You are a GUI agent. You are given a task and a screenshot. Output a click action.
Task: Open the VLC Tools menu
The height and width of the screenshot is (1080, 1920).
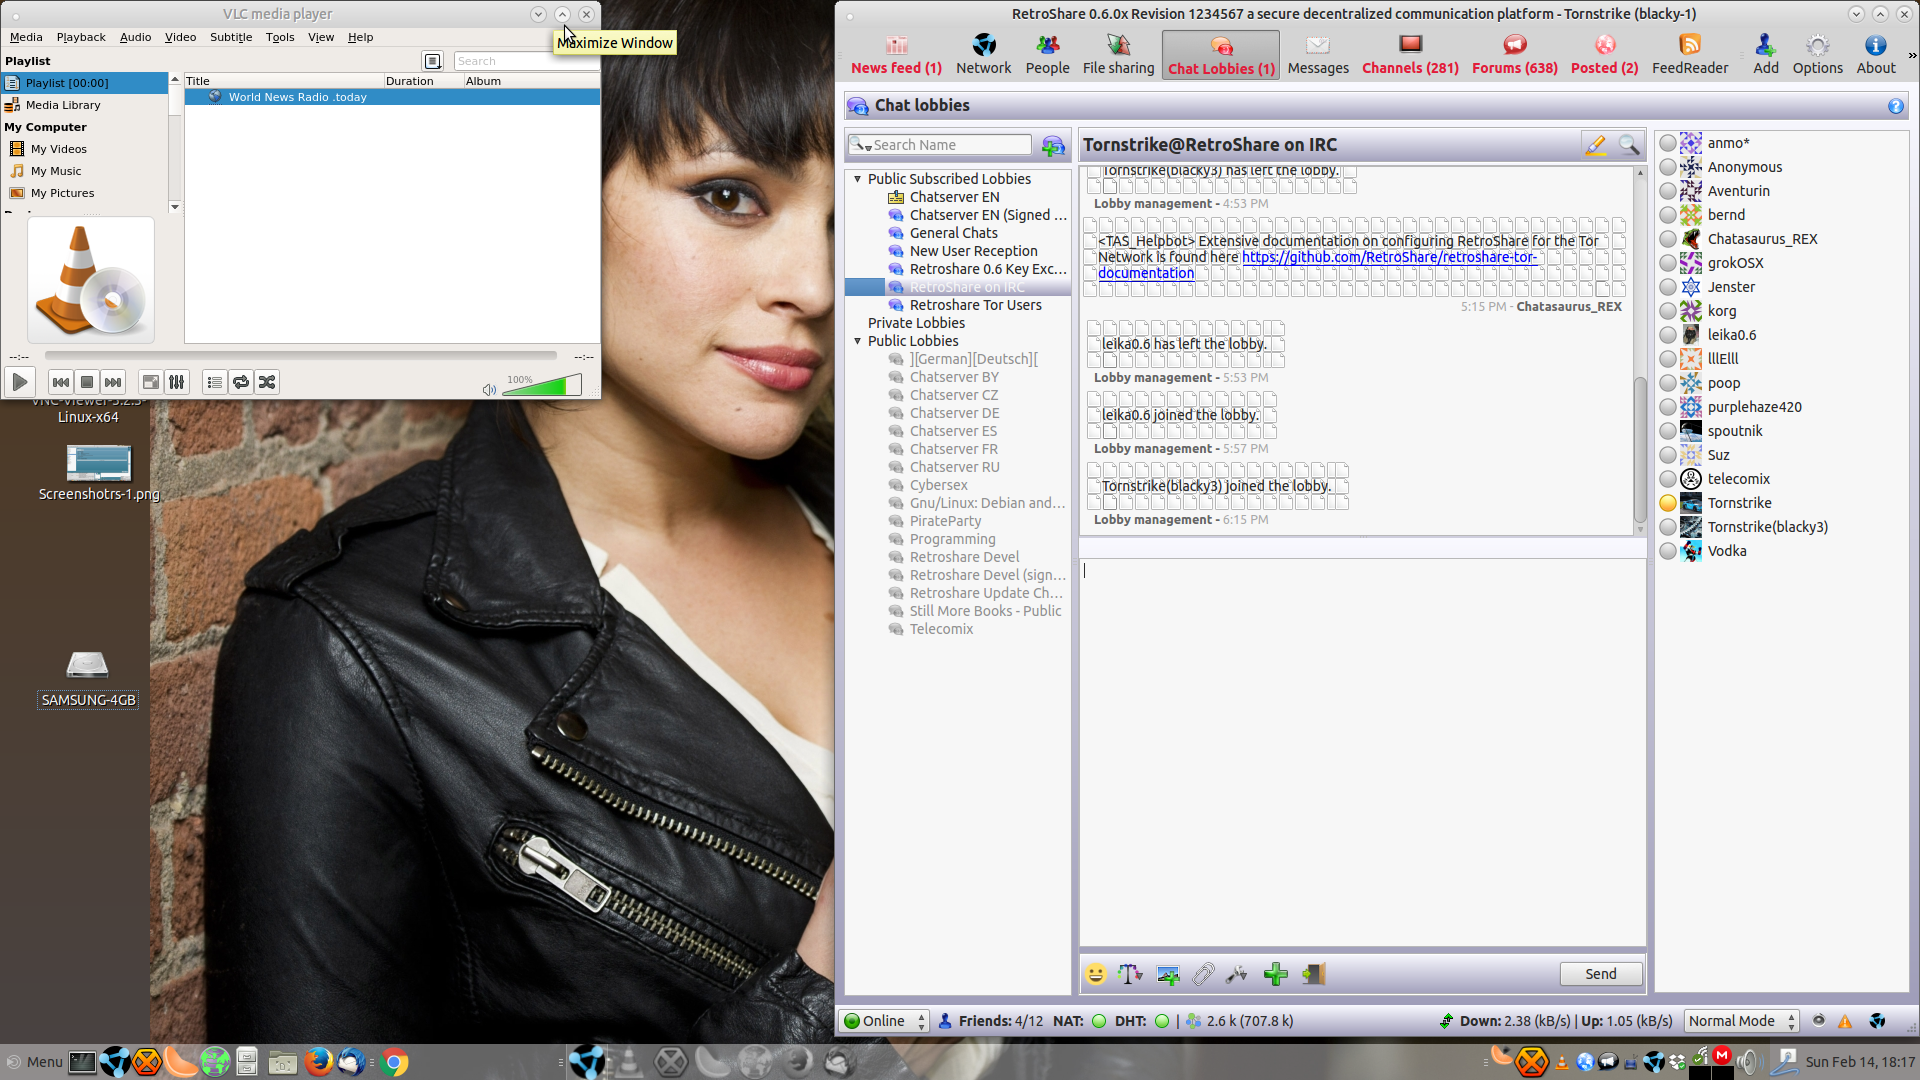pyautogui.click(x=280, y=37)
